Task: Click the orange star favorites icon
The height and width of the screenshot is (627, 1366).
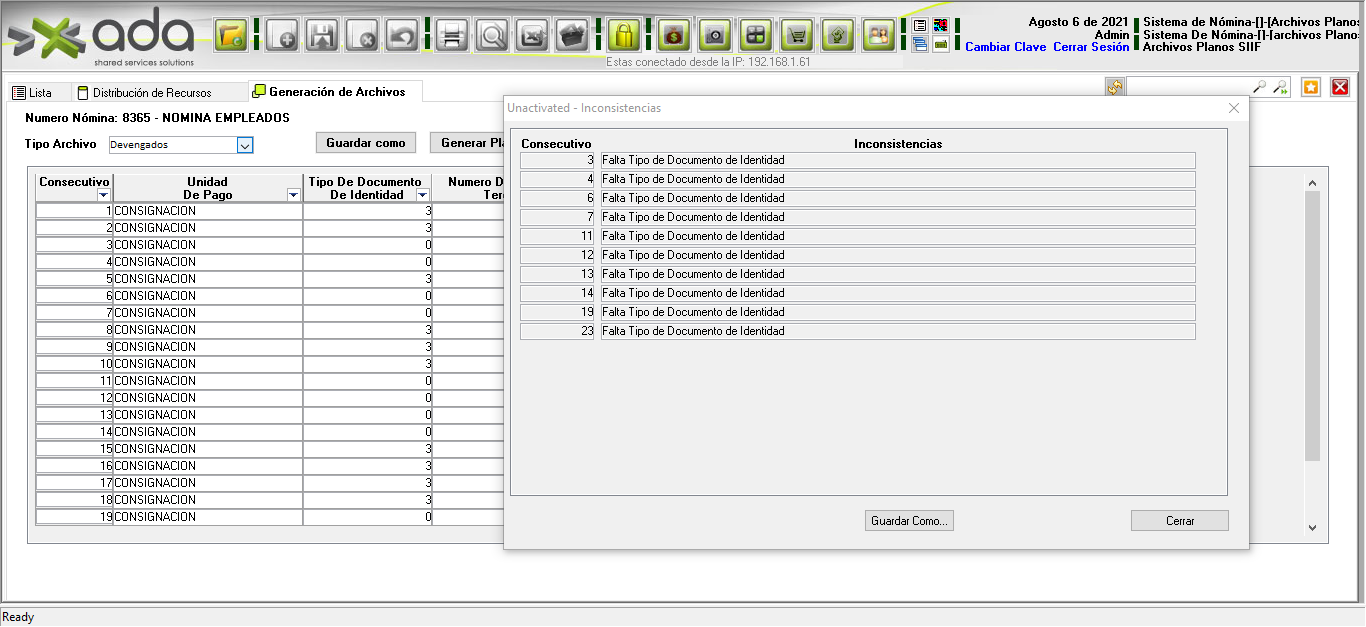Action: coord(1311,87)
